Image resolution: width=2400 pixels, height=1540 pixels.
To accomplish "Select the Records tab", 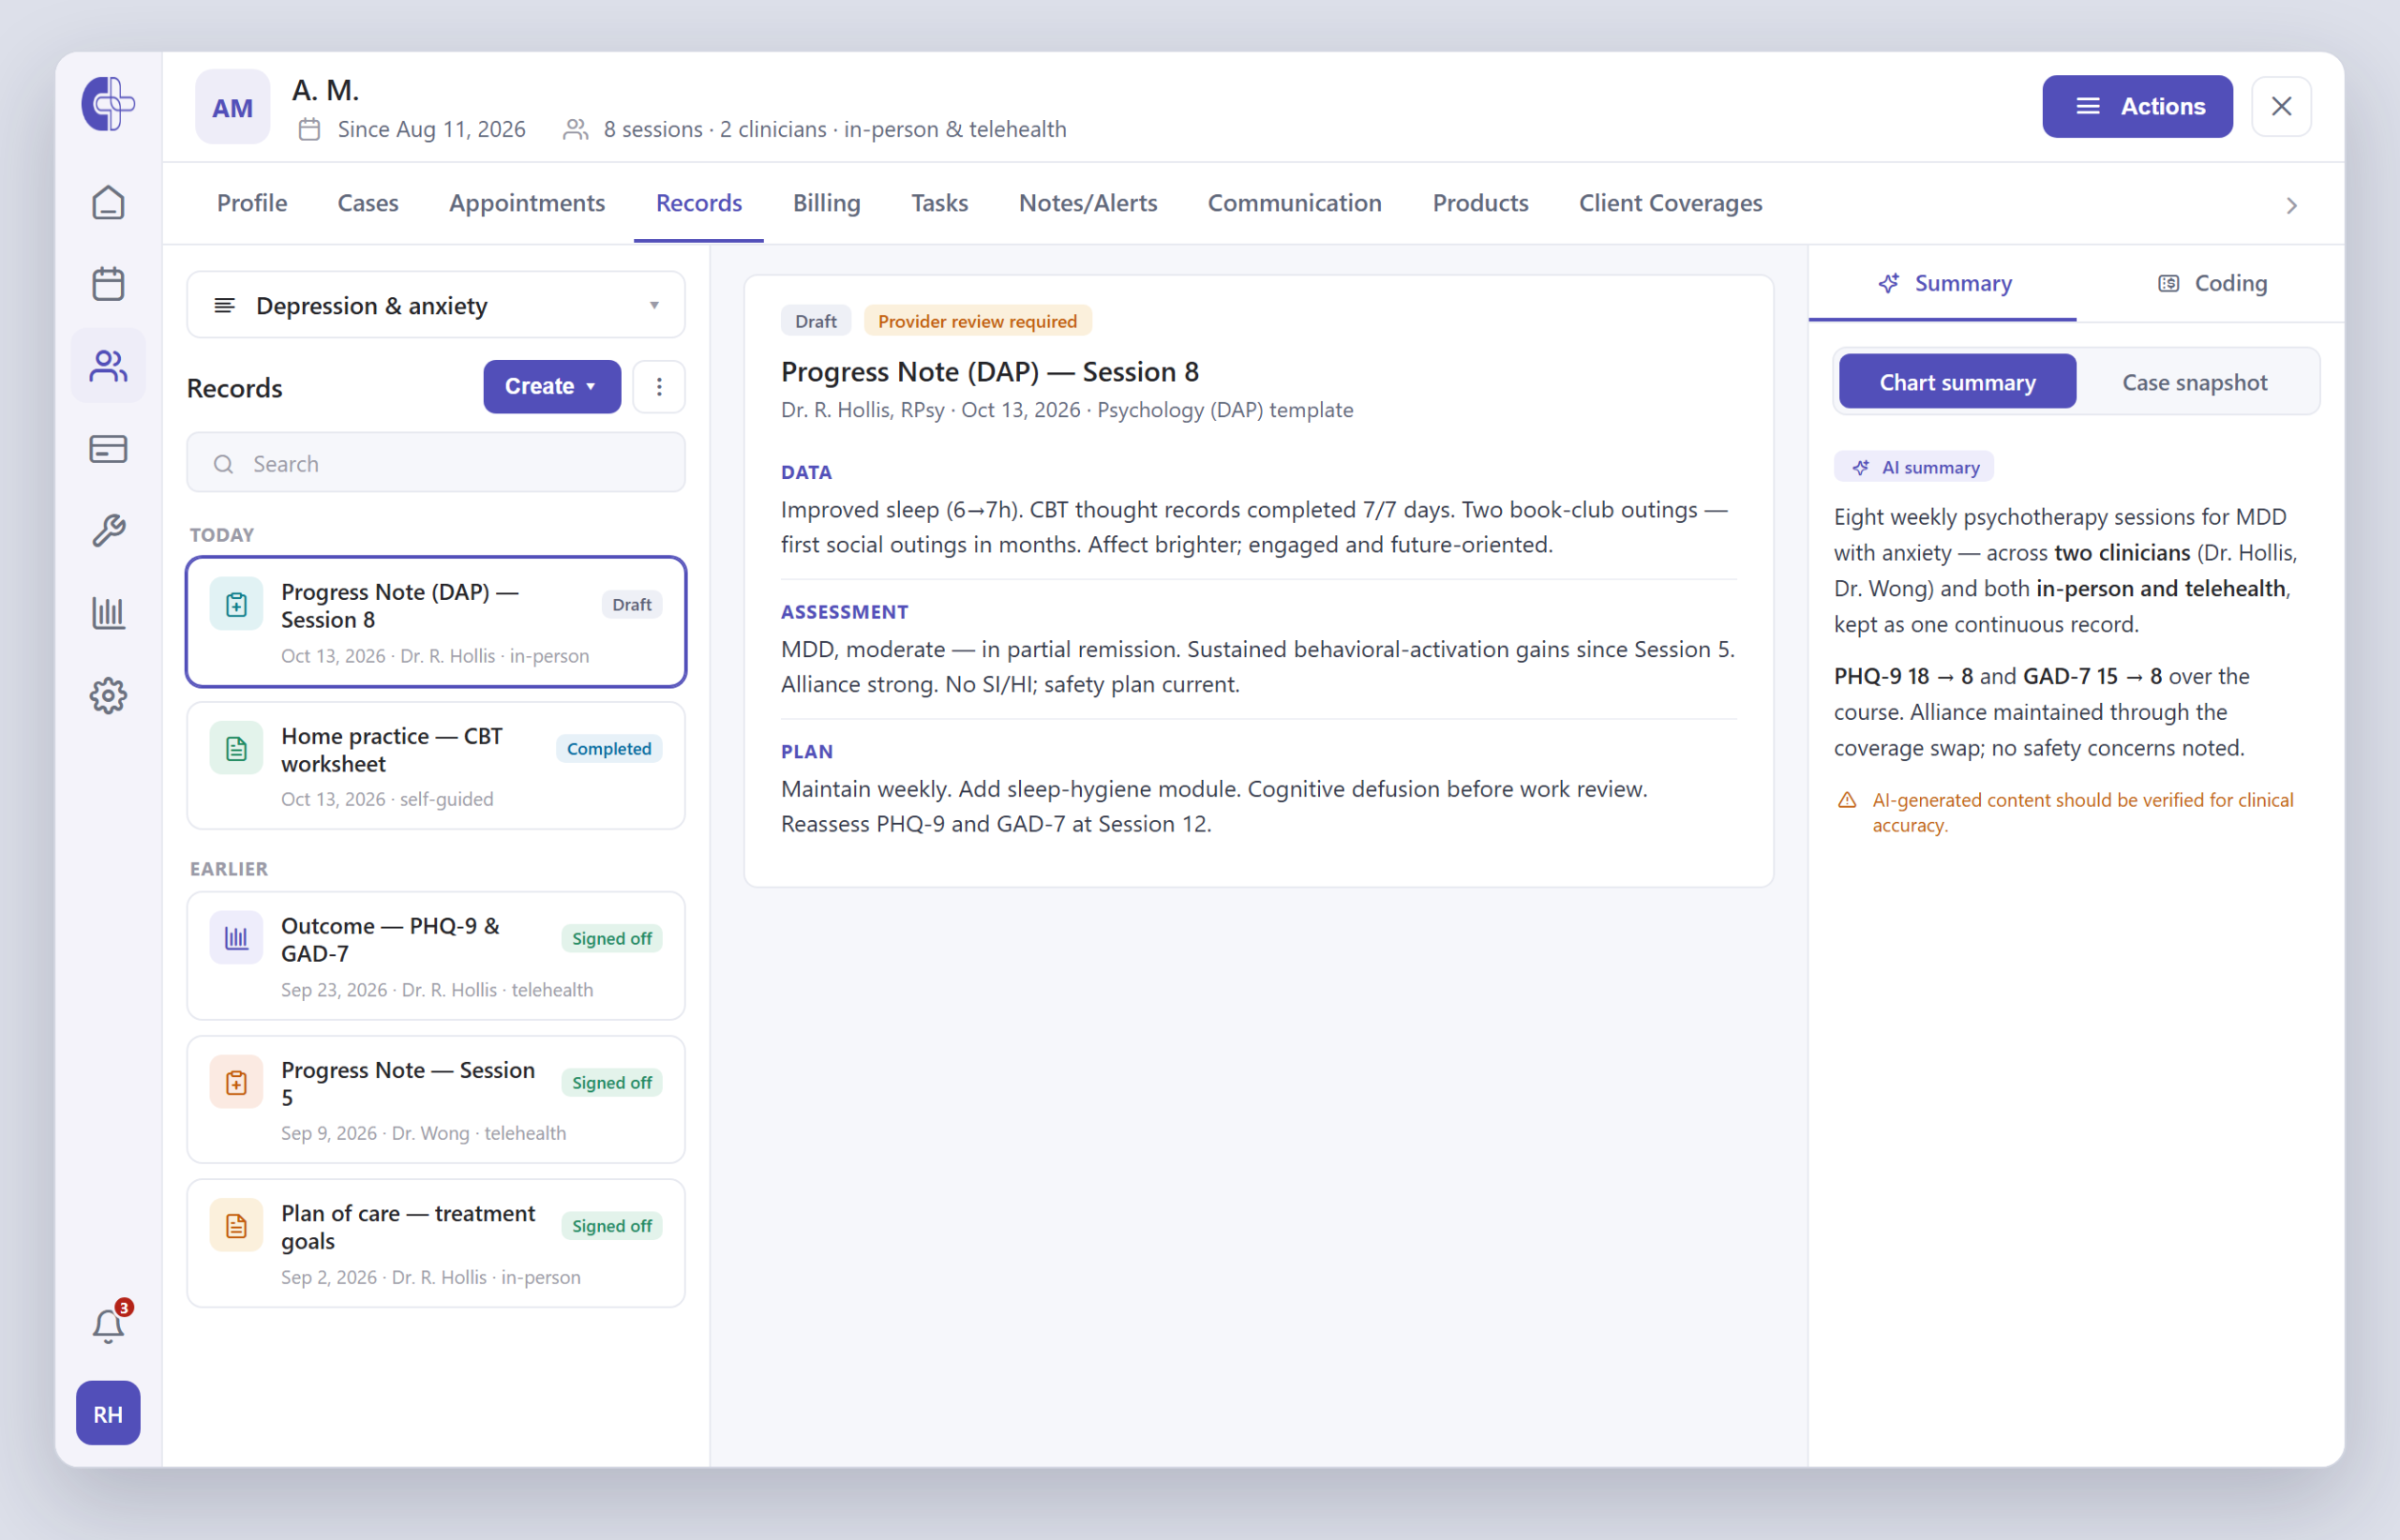I will click(699, 203).
